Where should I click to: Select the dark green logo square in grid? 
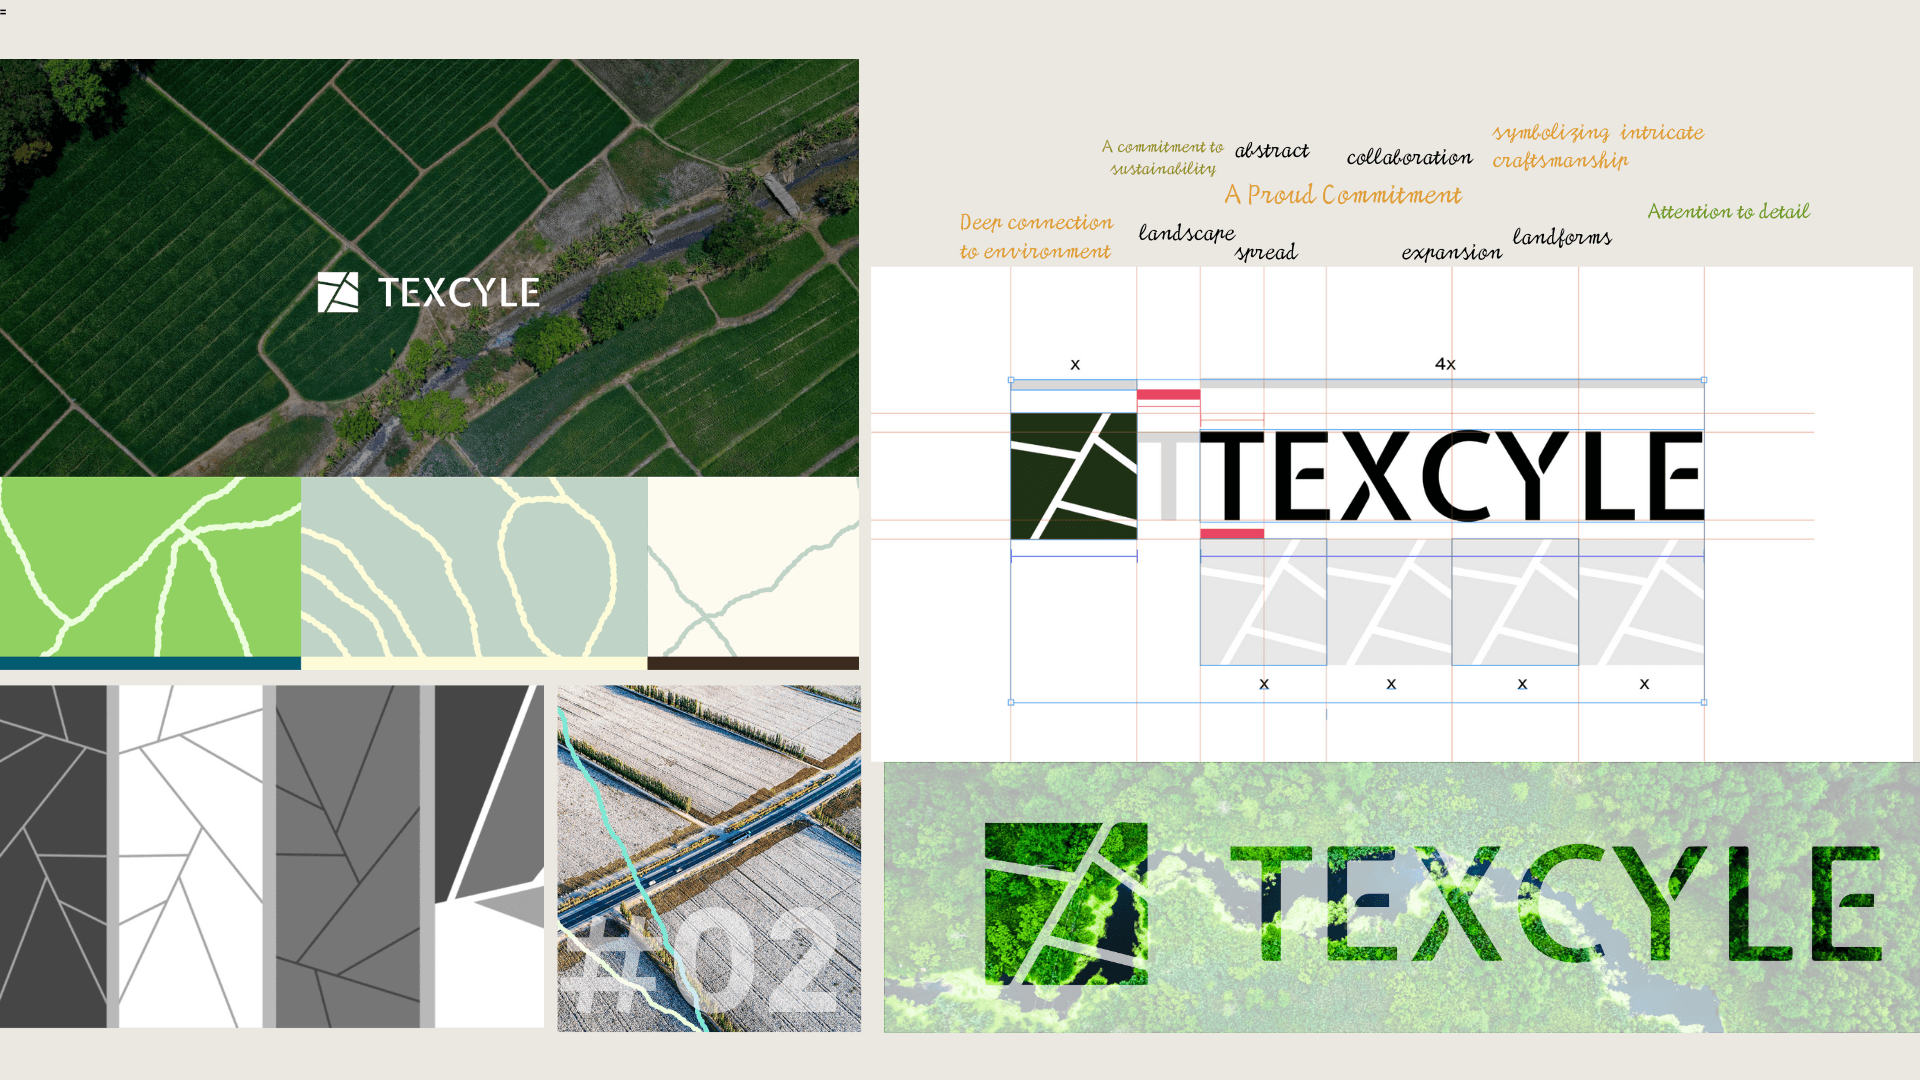point(1073,476)
